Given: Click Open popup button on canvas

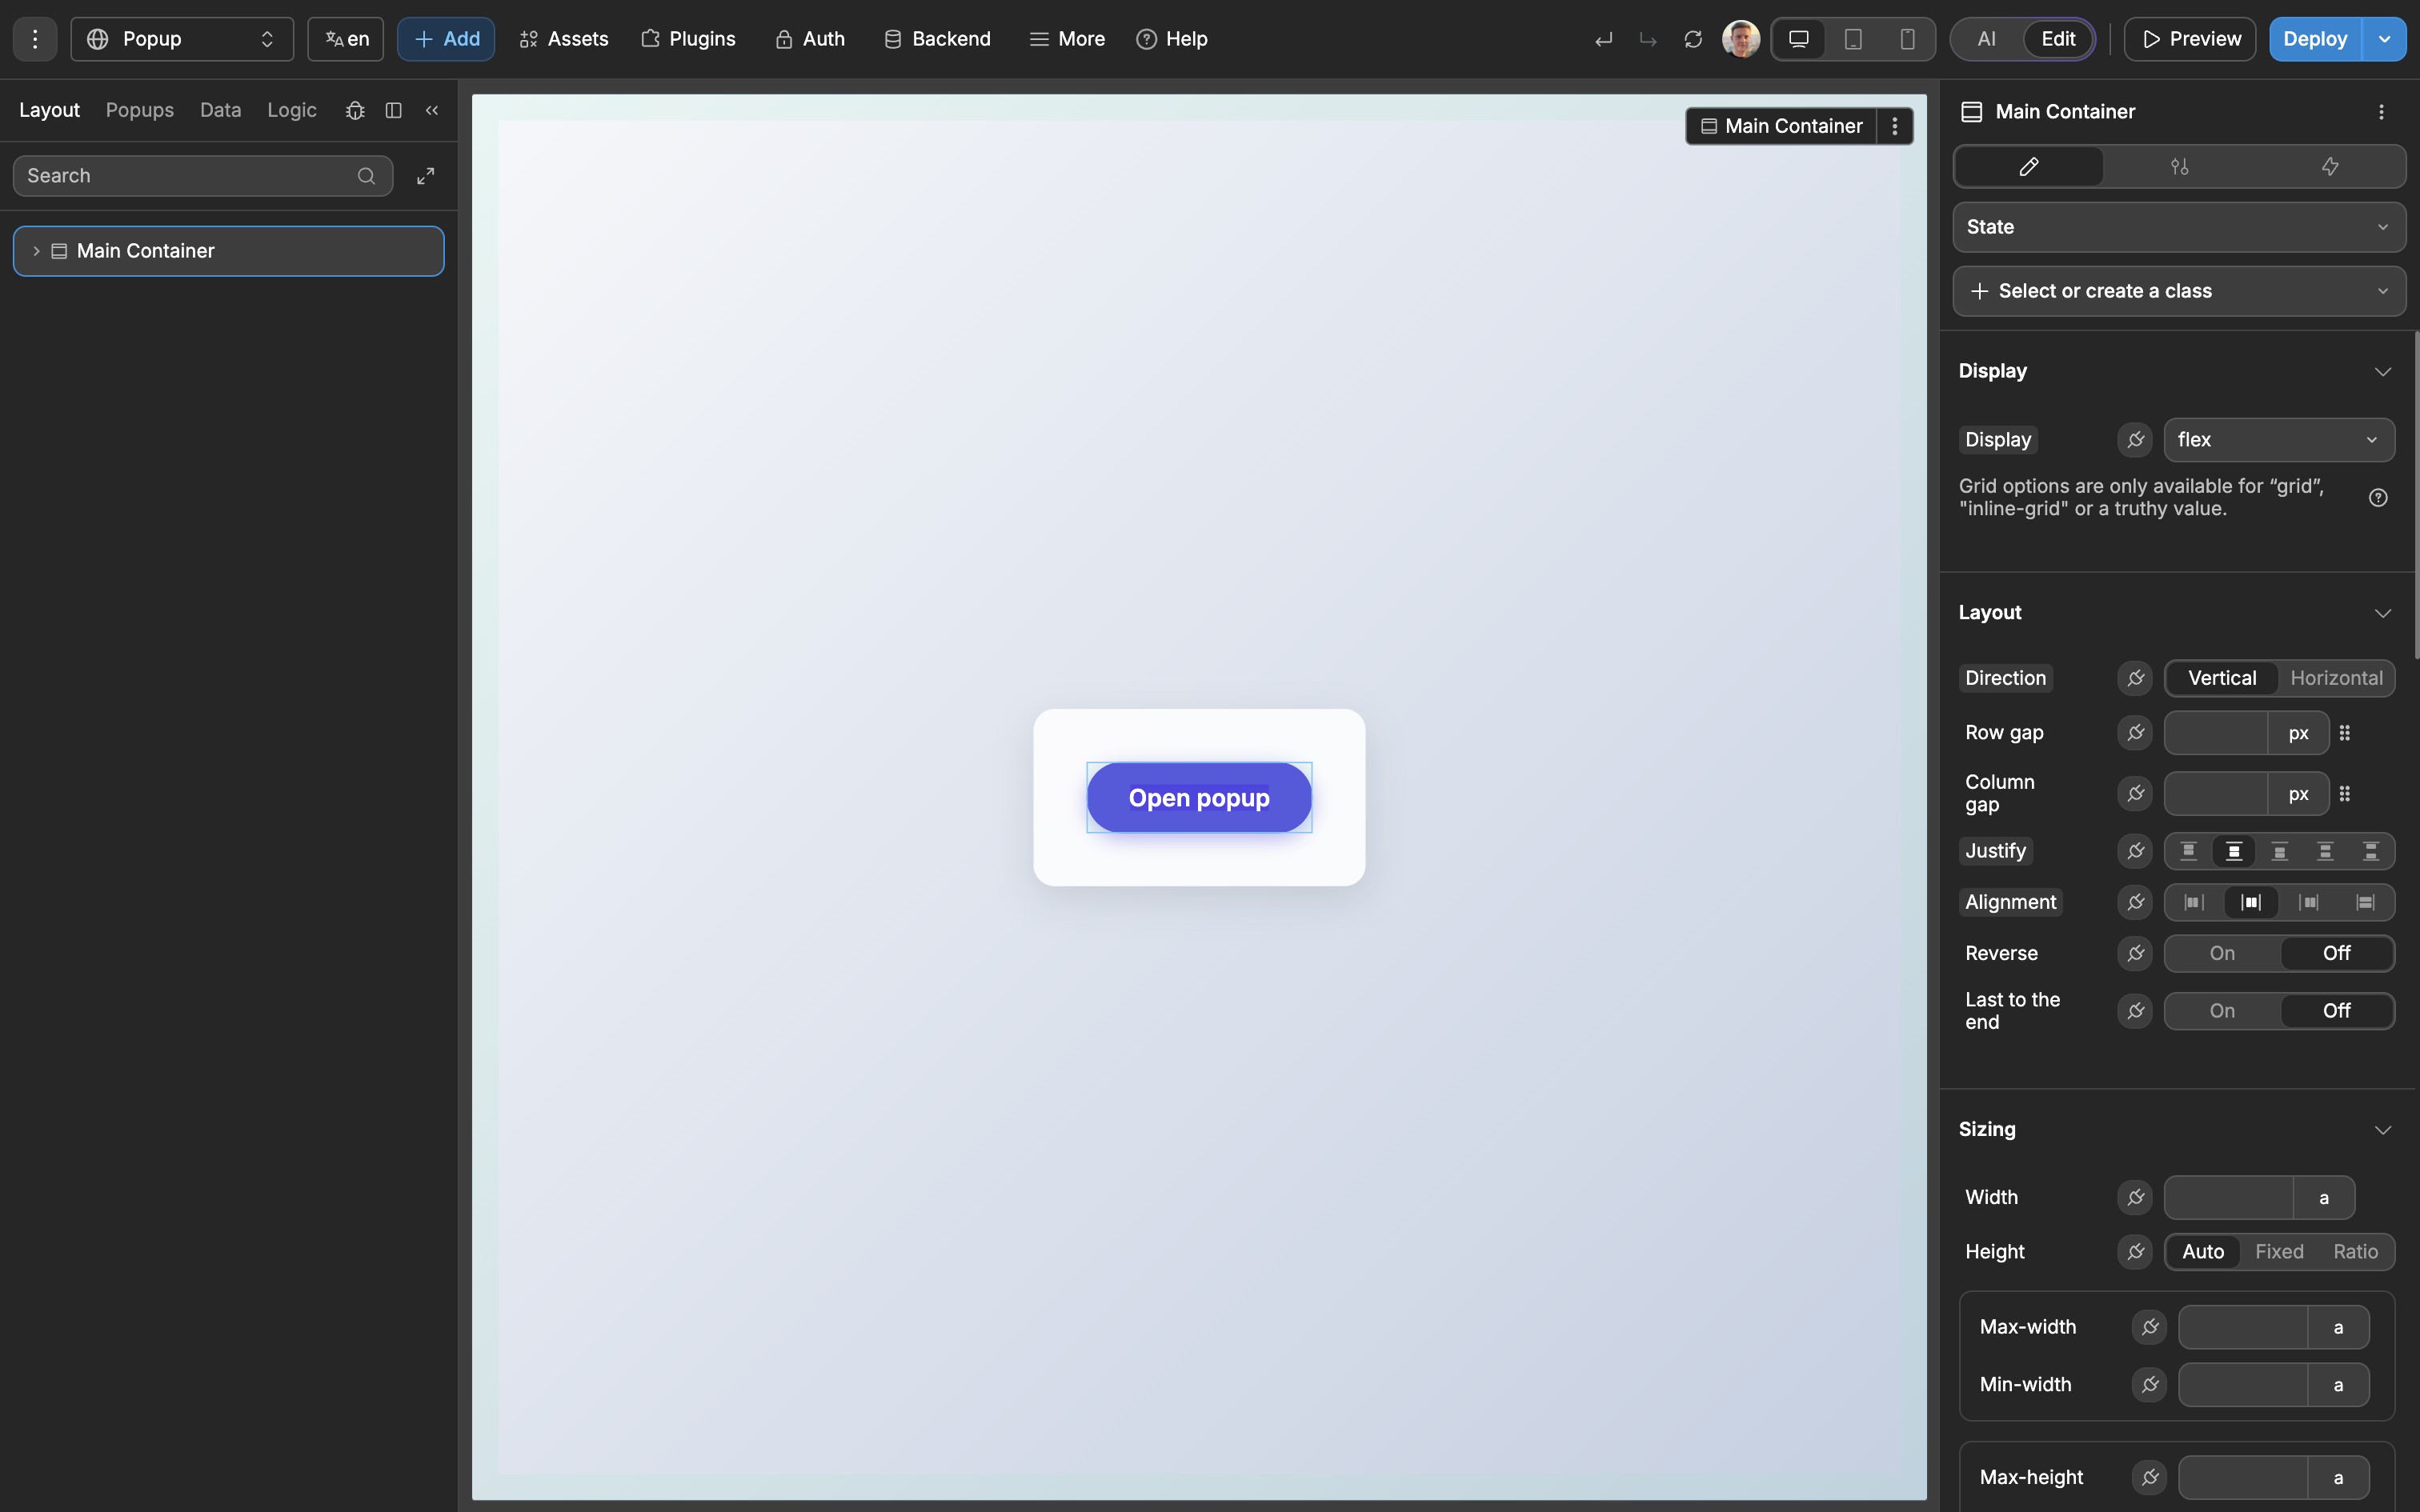Looking at the screenshot, I should point(1199,797).
